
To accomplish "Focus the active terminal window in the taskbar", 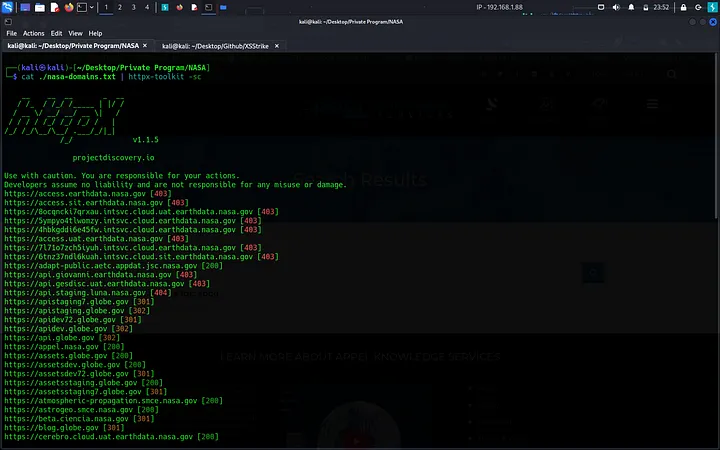I will (208, 7).
